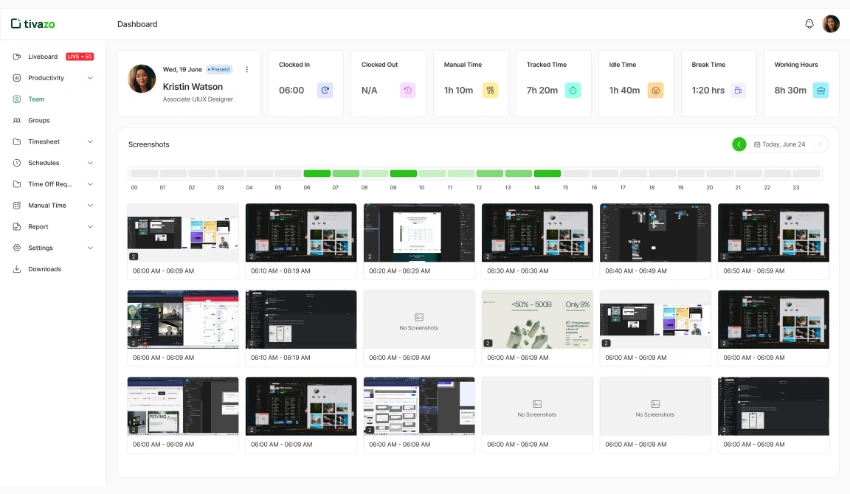
Task: Select Groups in the sidebar
Action: (x=39, y=120)
